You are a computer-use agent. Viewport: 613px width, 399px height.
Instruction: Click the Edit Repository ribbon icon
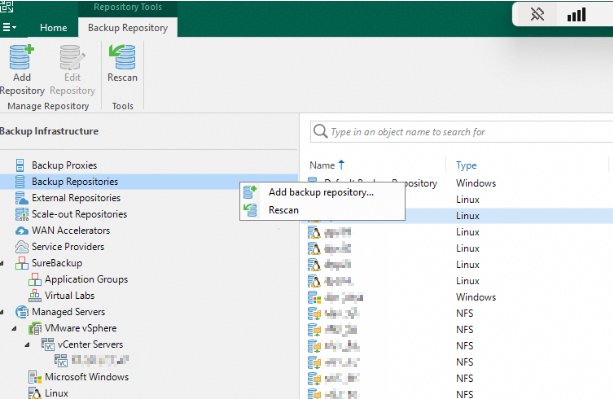point(72,57)
